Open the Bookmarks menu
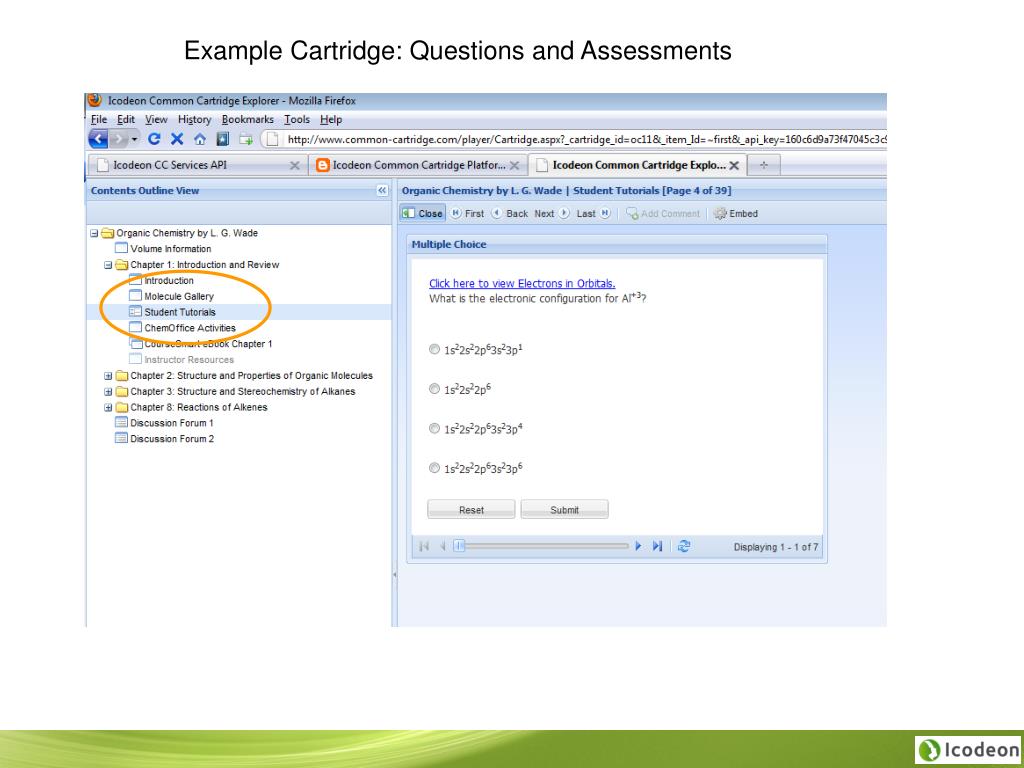The image size is (1024, 768). 248,120
